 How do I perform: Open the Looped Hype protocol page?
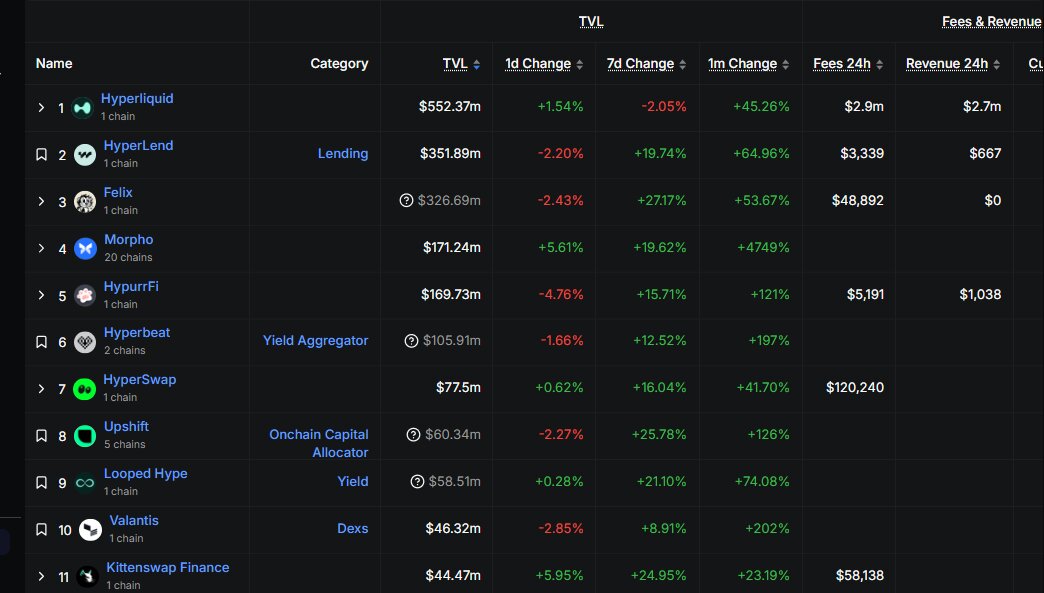pyautogui.click(x=146, y=473)
